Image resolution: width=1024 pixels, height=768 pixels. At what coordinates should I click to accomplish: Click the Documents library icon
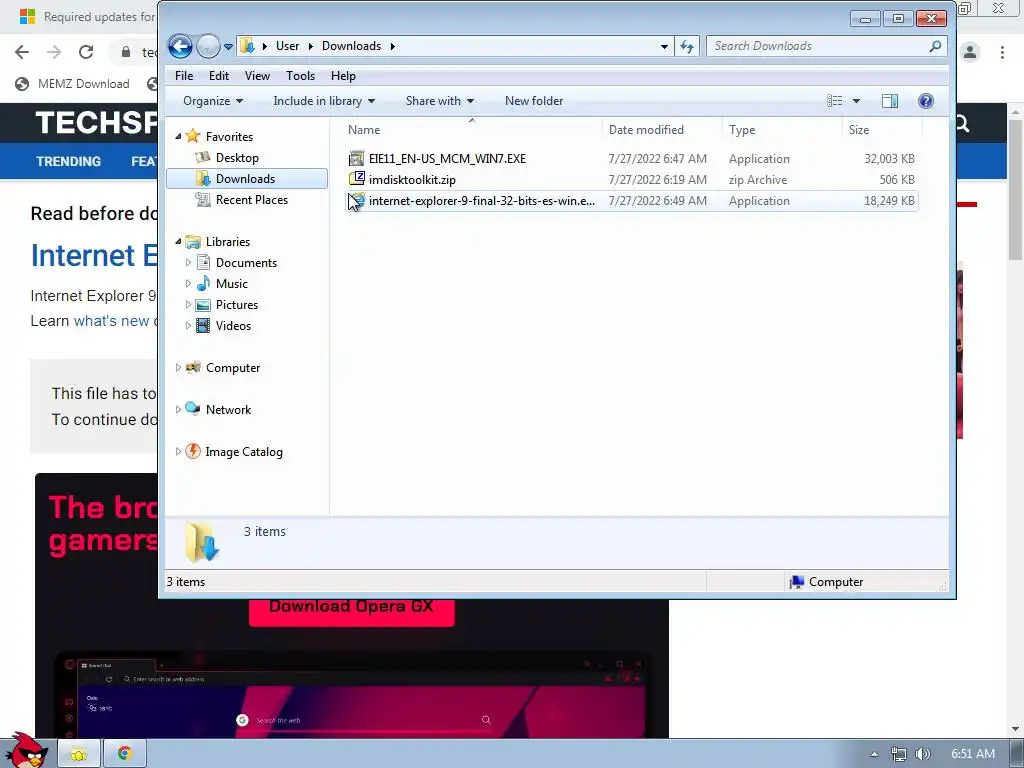(203, 263)
